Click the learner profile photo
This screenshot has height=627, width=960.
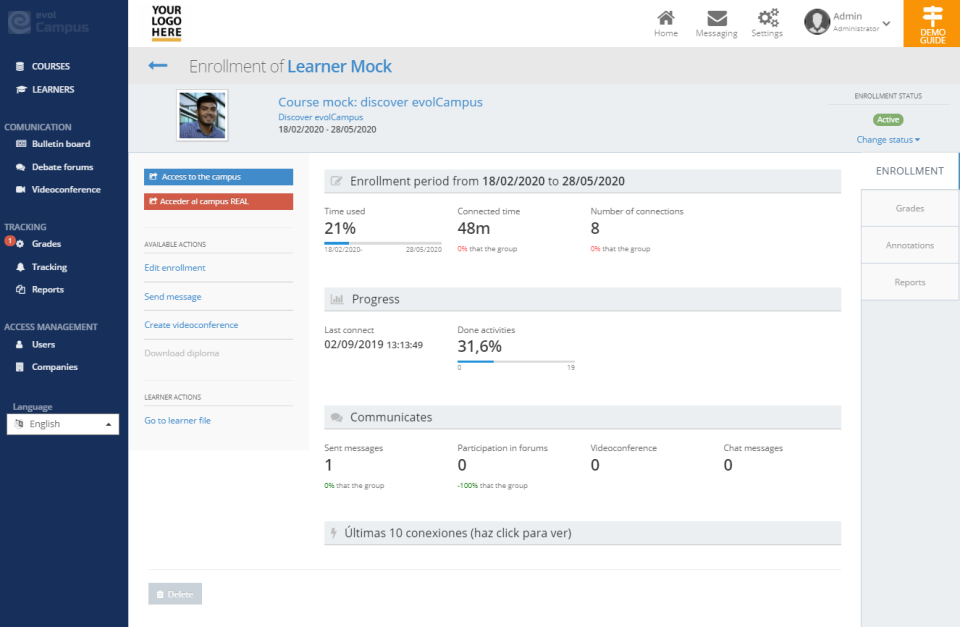(202, 115)
